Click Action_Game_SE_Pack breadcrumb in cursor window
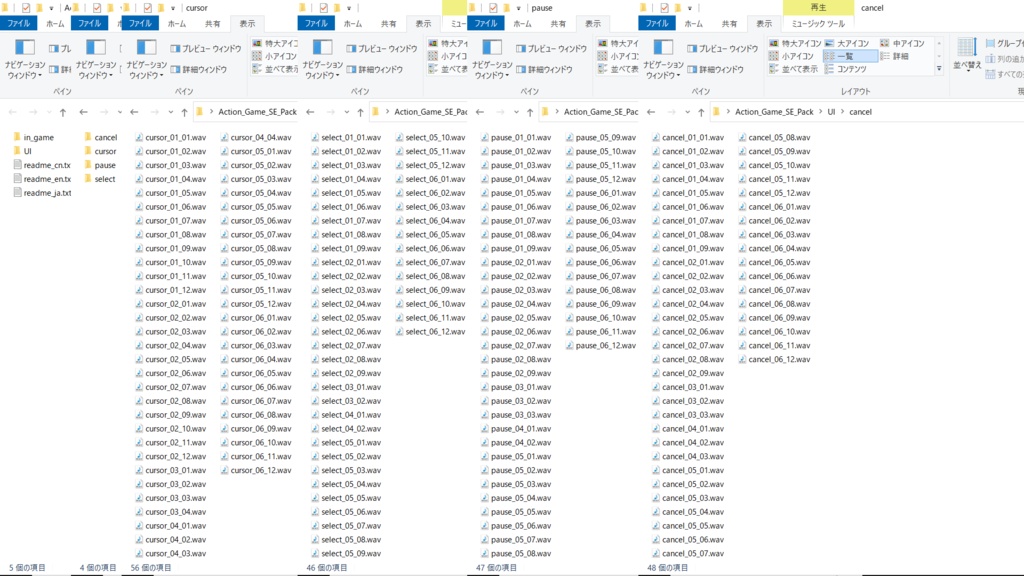This screenshot has width=1024, height=576. [257, 112]
